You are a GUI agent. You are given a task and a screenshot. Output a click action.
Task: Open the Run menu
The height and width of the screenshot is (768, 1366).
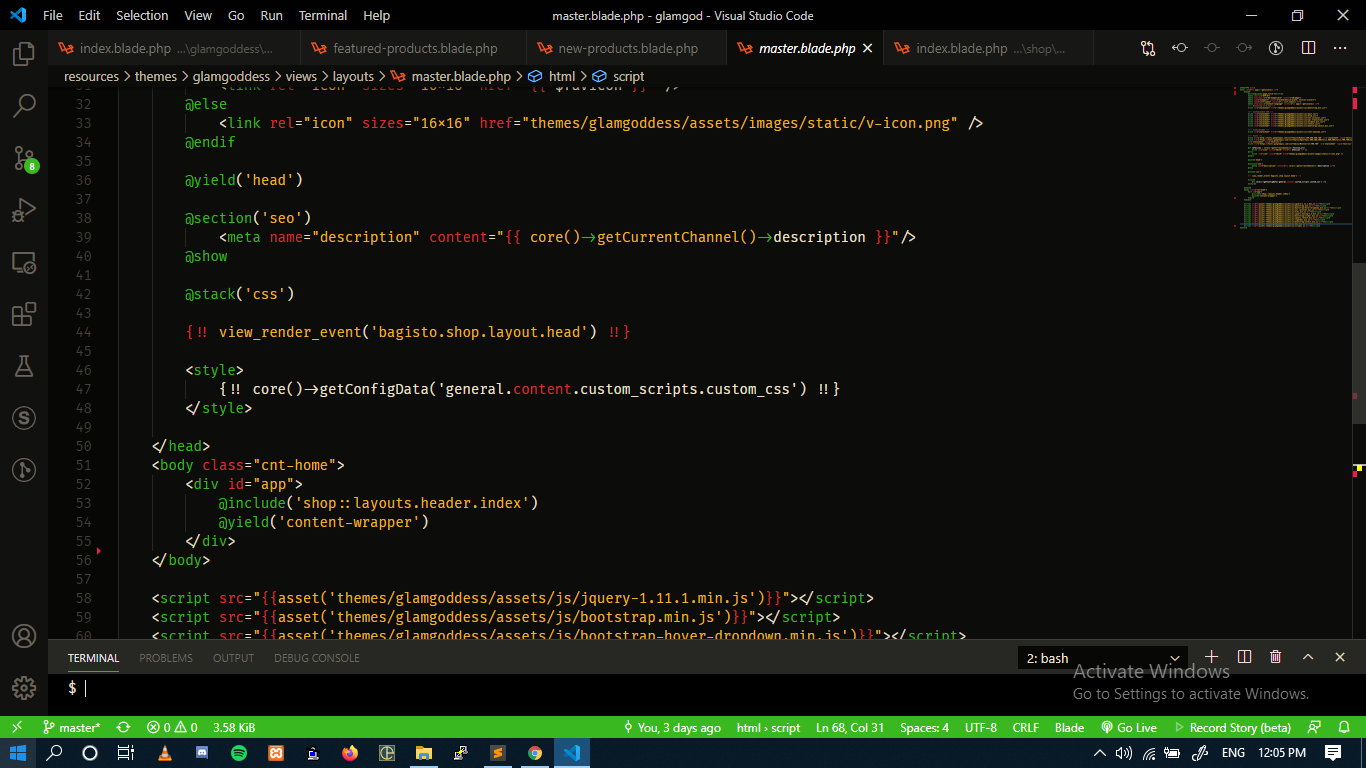(x=271, y=15)
